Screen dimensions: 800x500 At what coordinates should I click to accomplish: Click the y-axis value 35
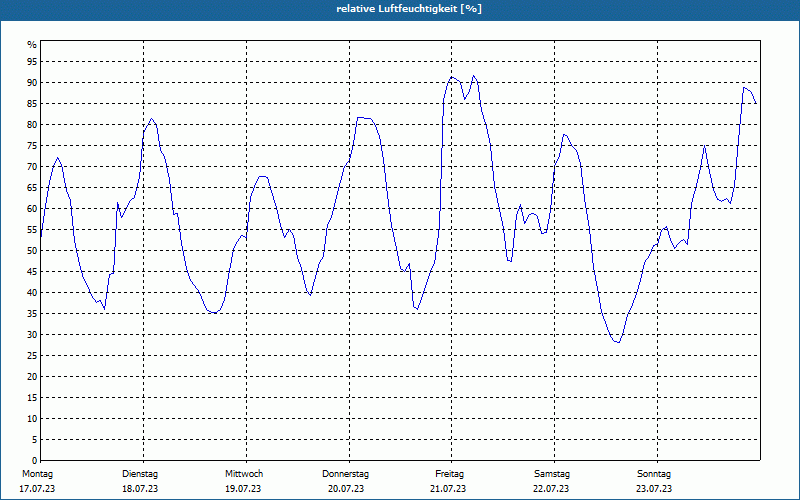32,313
